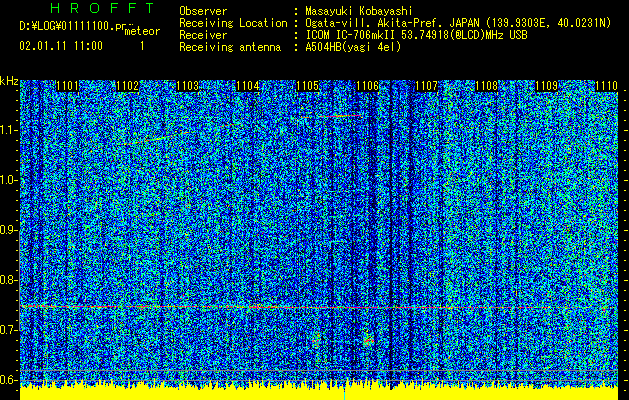Click the 'meteor' label

pos(142,31)
